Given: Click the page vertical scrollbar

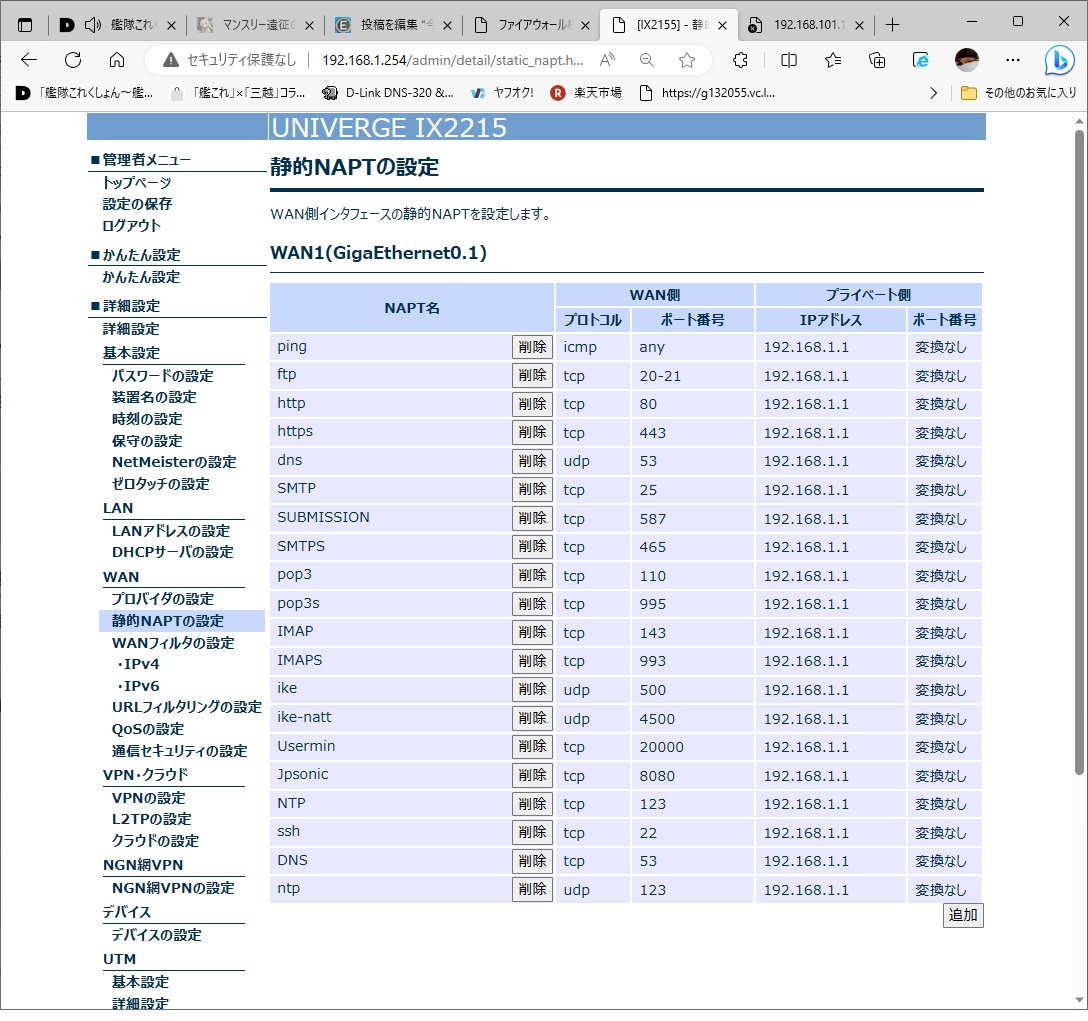Looking at the screenshot, I should tap(1079, 451).
